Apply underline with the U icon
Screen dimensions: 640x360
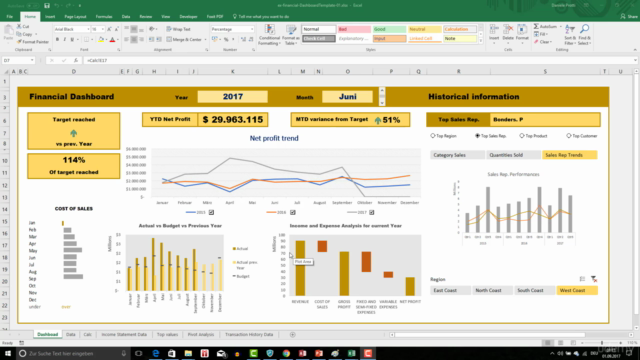[72, 40]
